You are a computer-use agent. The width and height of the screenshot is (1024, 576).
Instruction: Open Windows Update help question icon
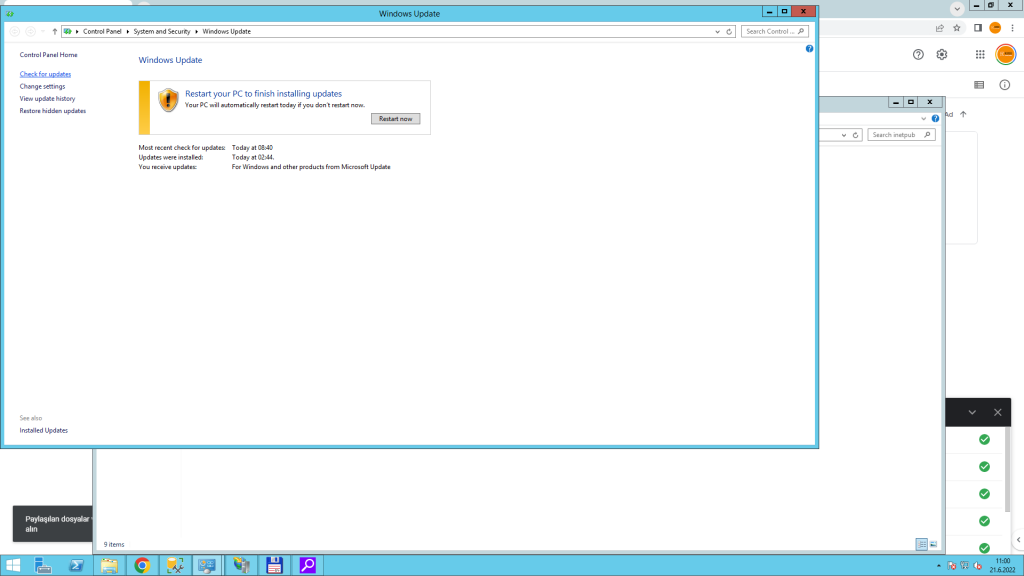809,48
